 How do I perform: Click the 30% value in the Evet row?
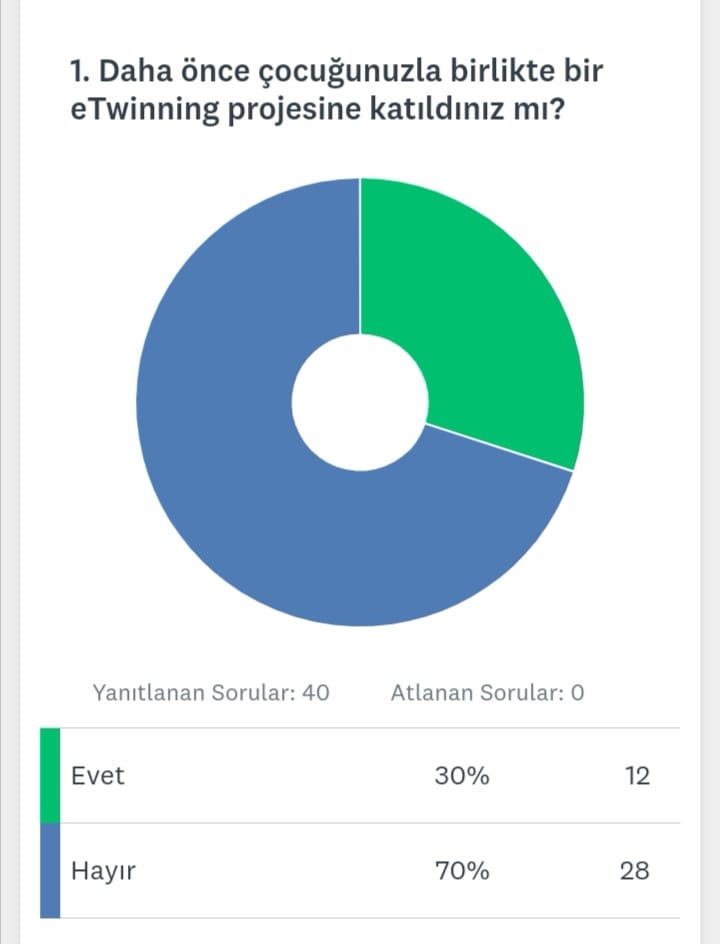[462, 775]
